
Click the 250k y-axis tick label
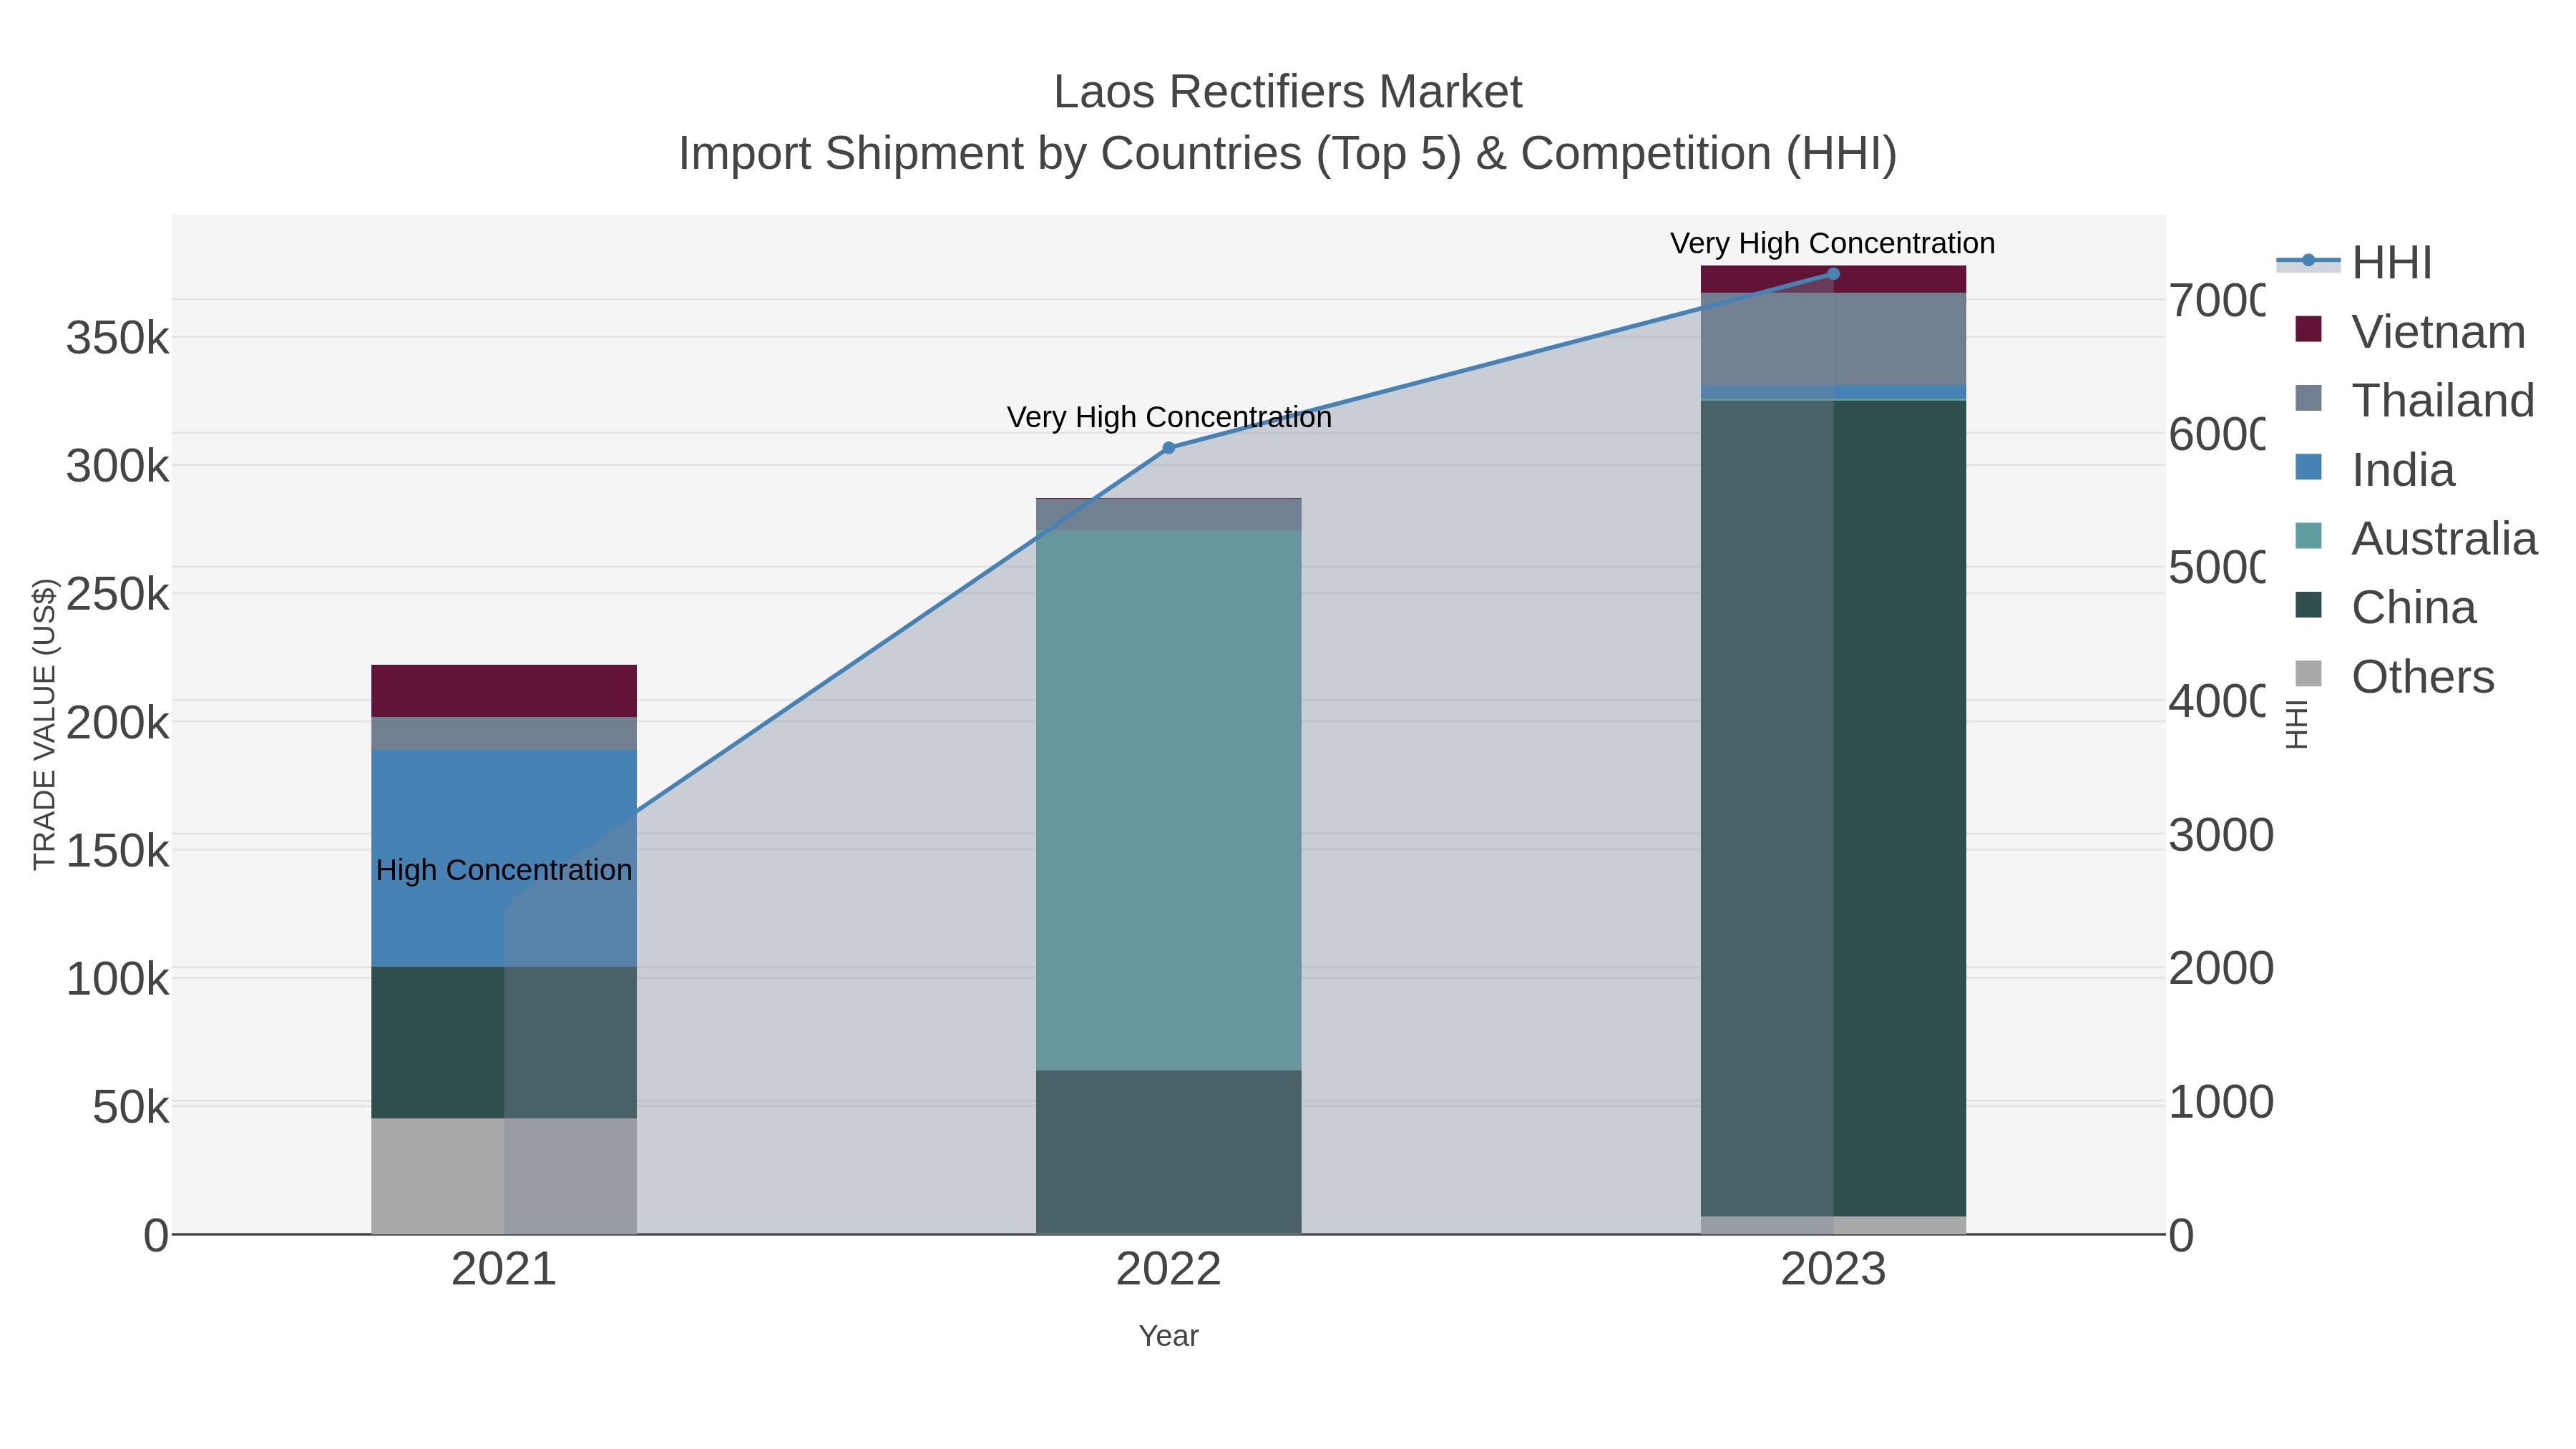click(118, 594)
